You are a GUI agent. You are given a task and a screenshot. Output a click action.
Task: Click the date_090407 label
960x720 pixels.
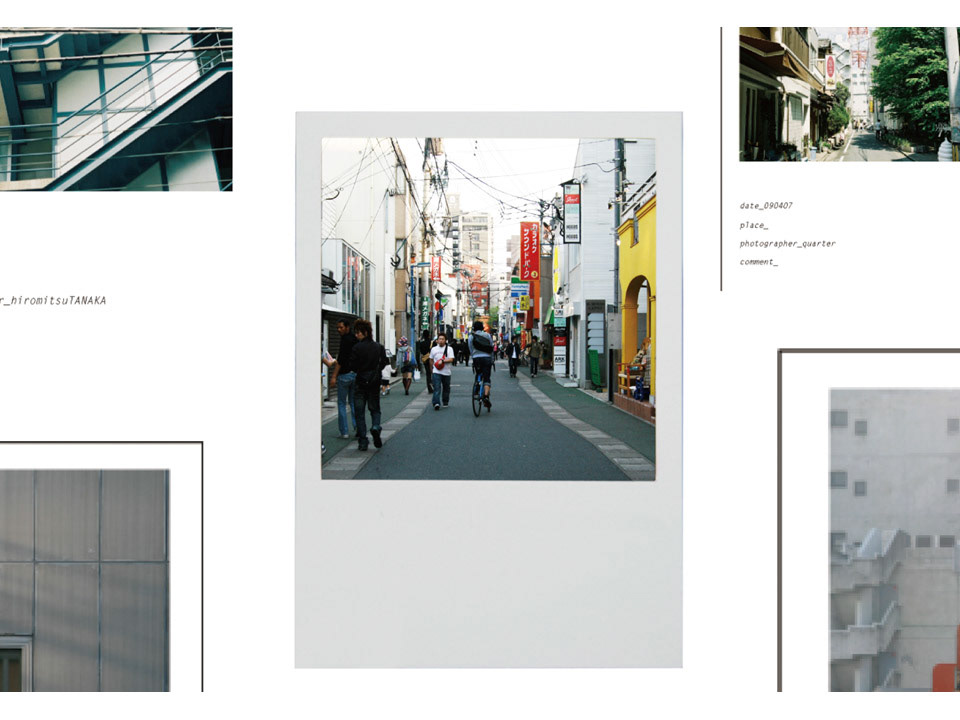766,206
